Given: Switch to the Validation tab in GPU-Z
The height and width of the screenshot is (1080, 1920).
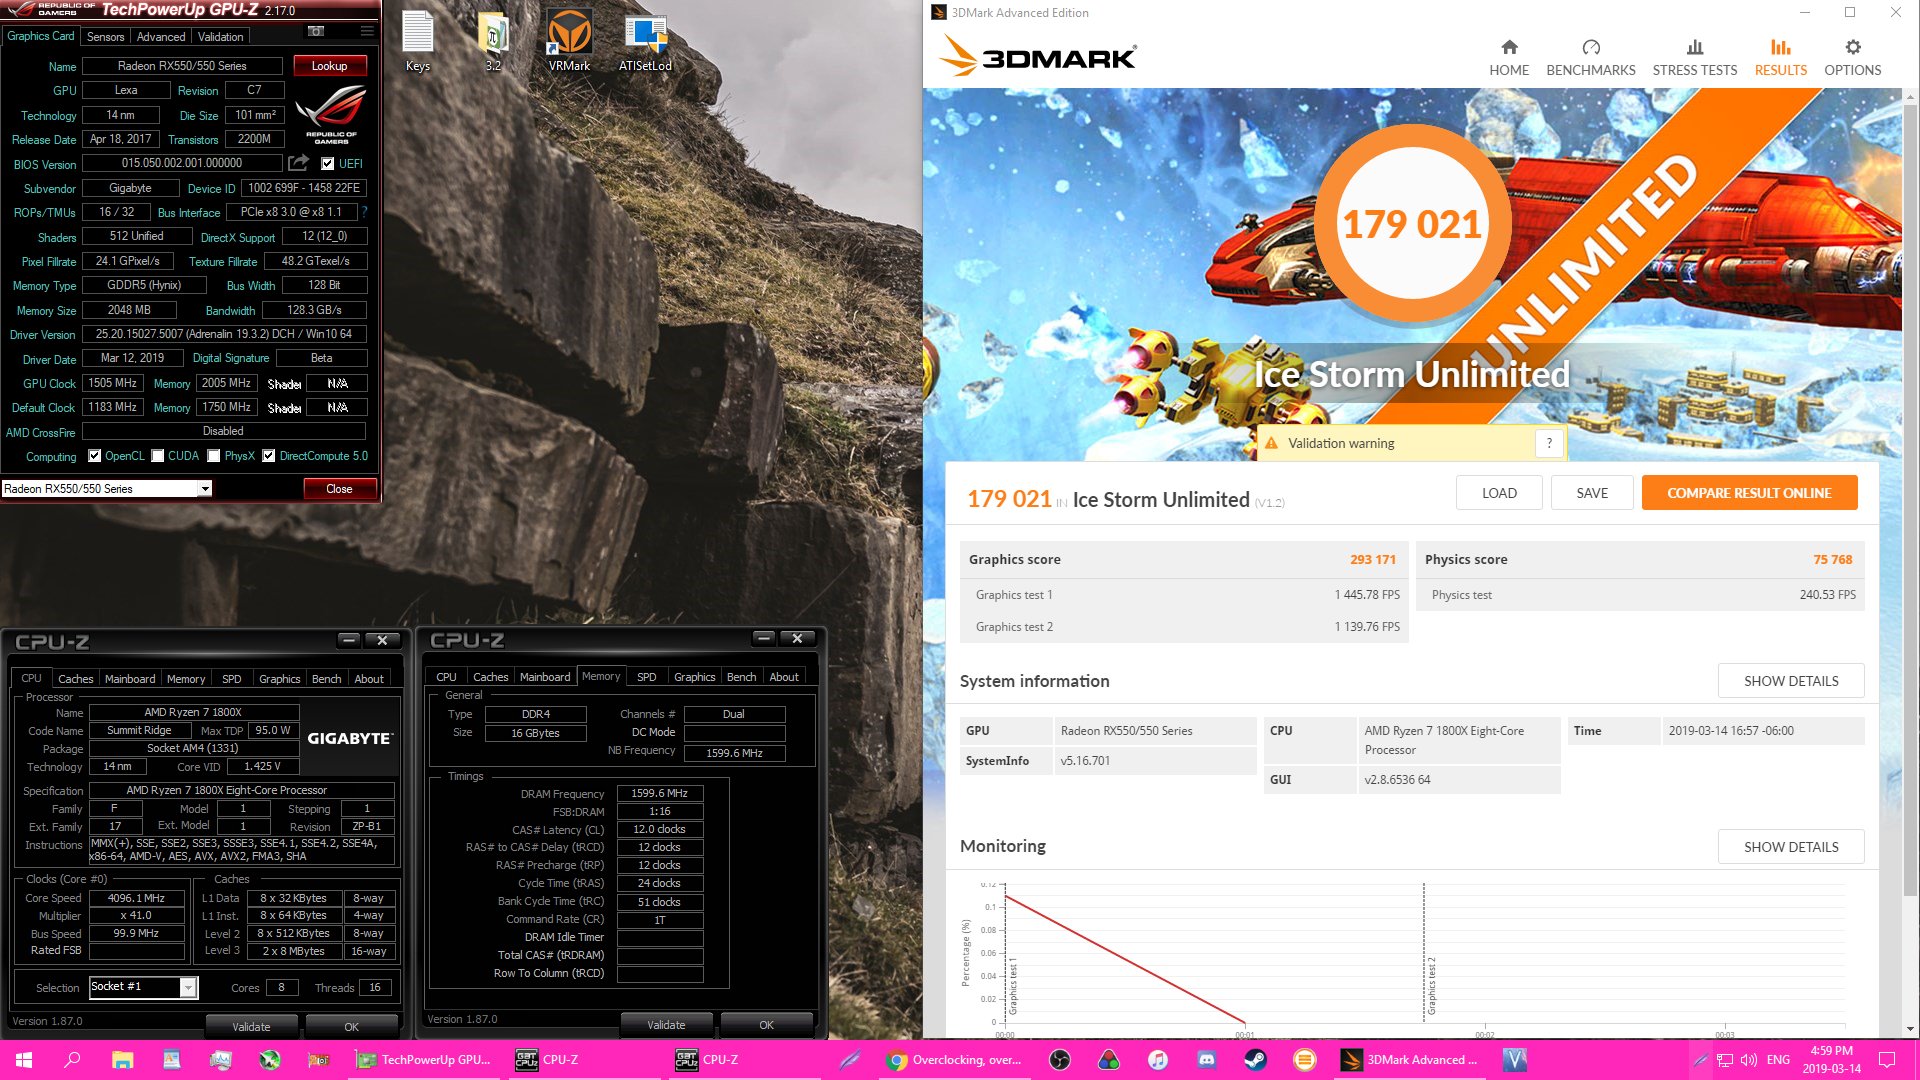Looking at the screenshot, I should 220,37.
